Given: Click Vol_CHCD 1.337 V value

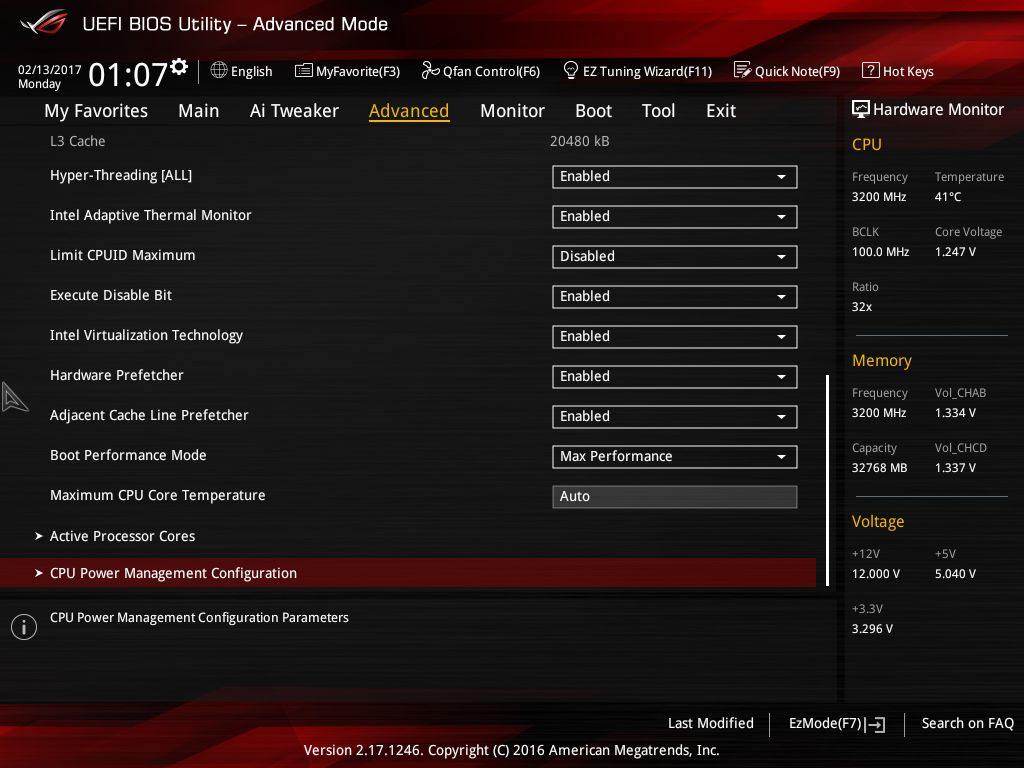Looking at the screenshot, I should tap(955, 468).
